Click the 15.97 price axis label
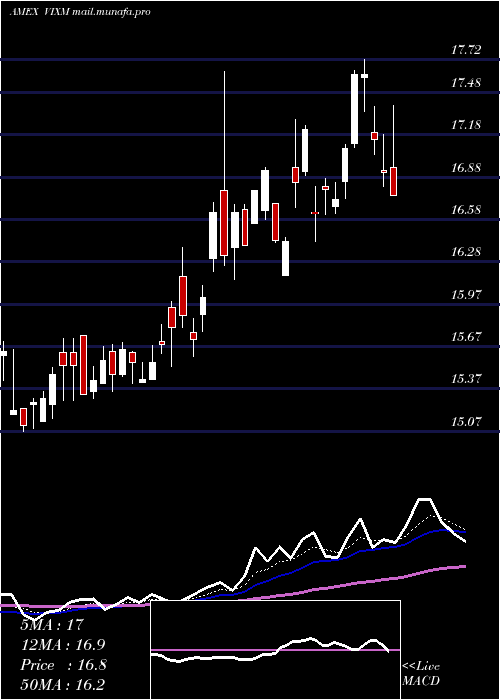 466,295
